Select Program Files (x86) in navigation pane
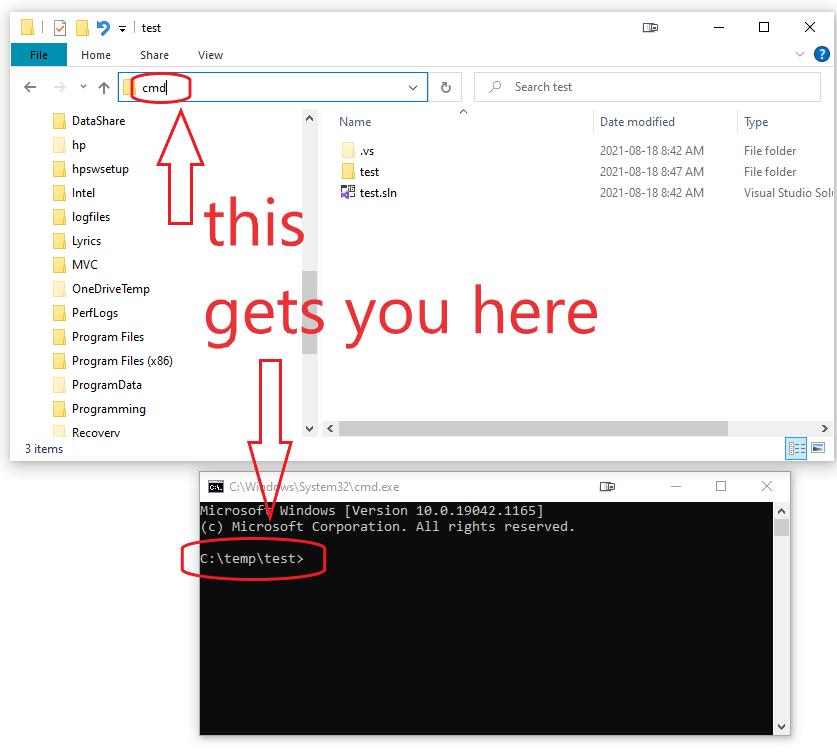Image resolution: width=837 pixels, height=752 pixels. coord(122,361)
